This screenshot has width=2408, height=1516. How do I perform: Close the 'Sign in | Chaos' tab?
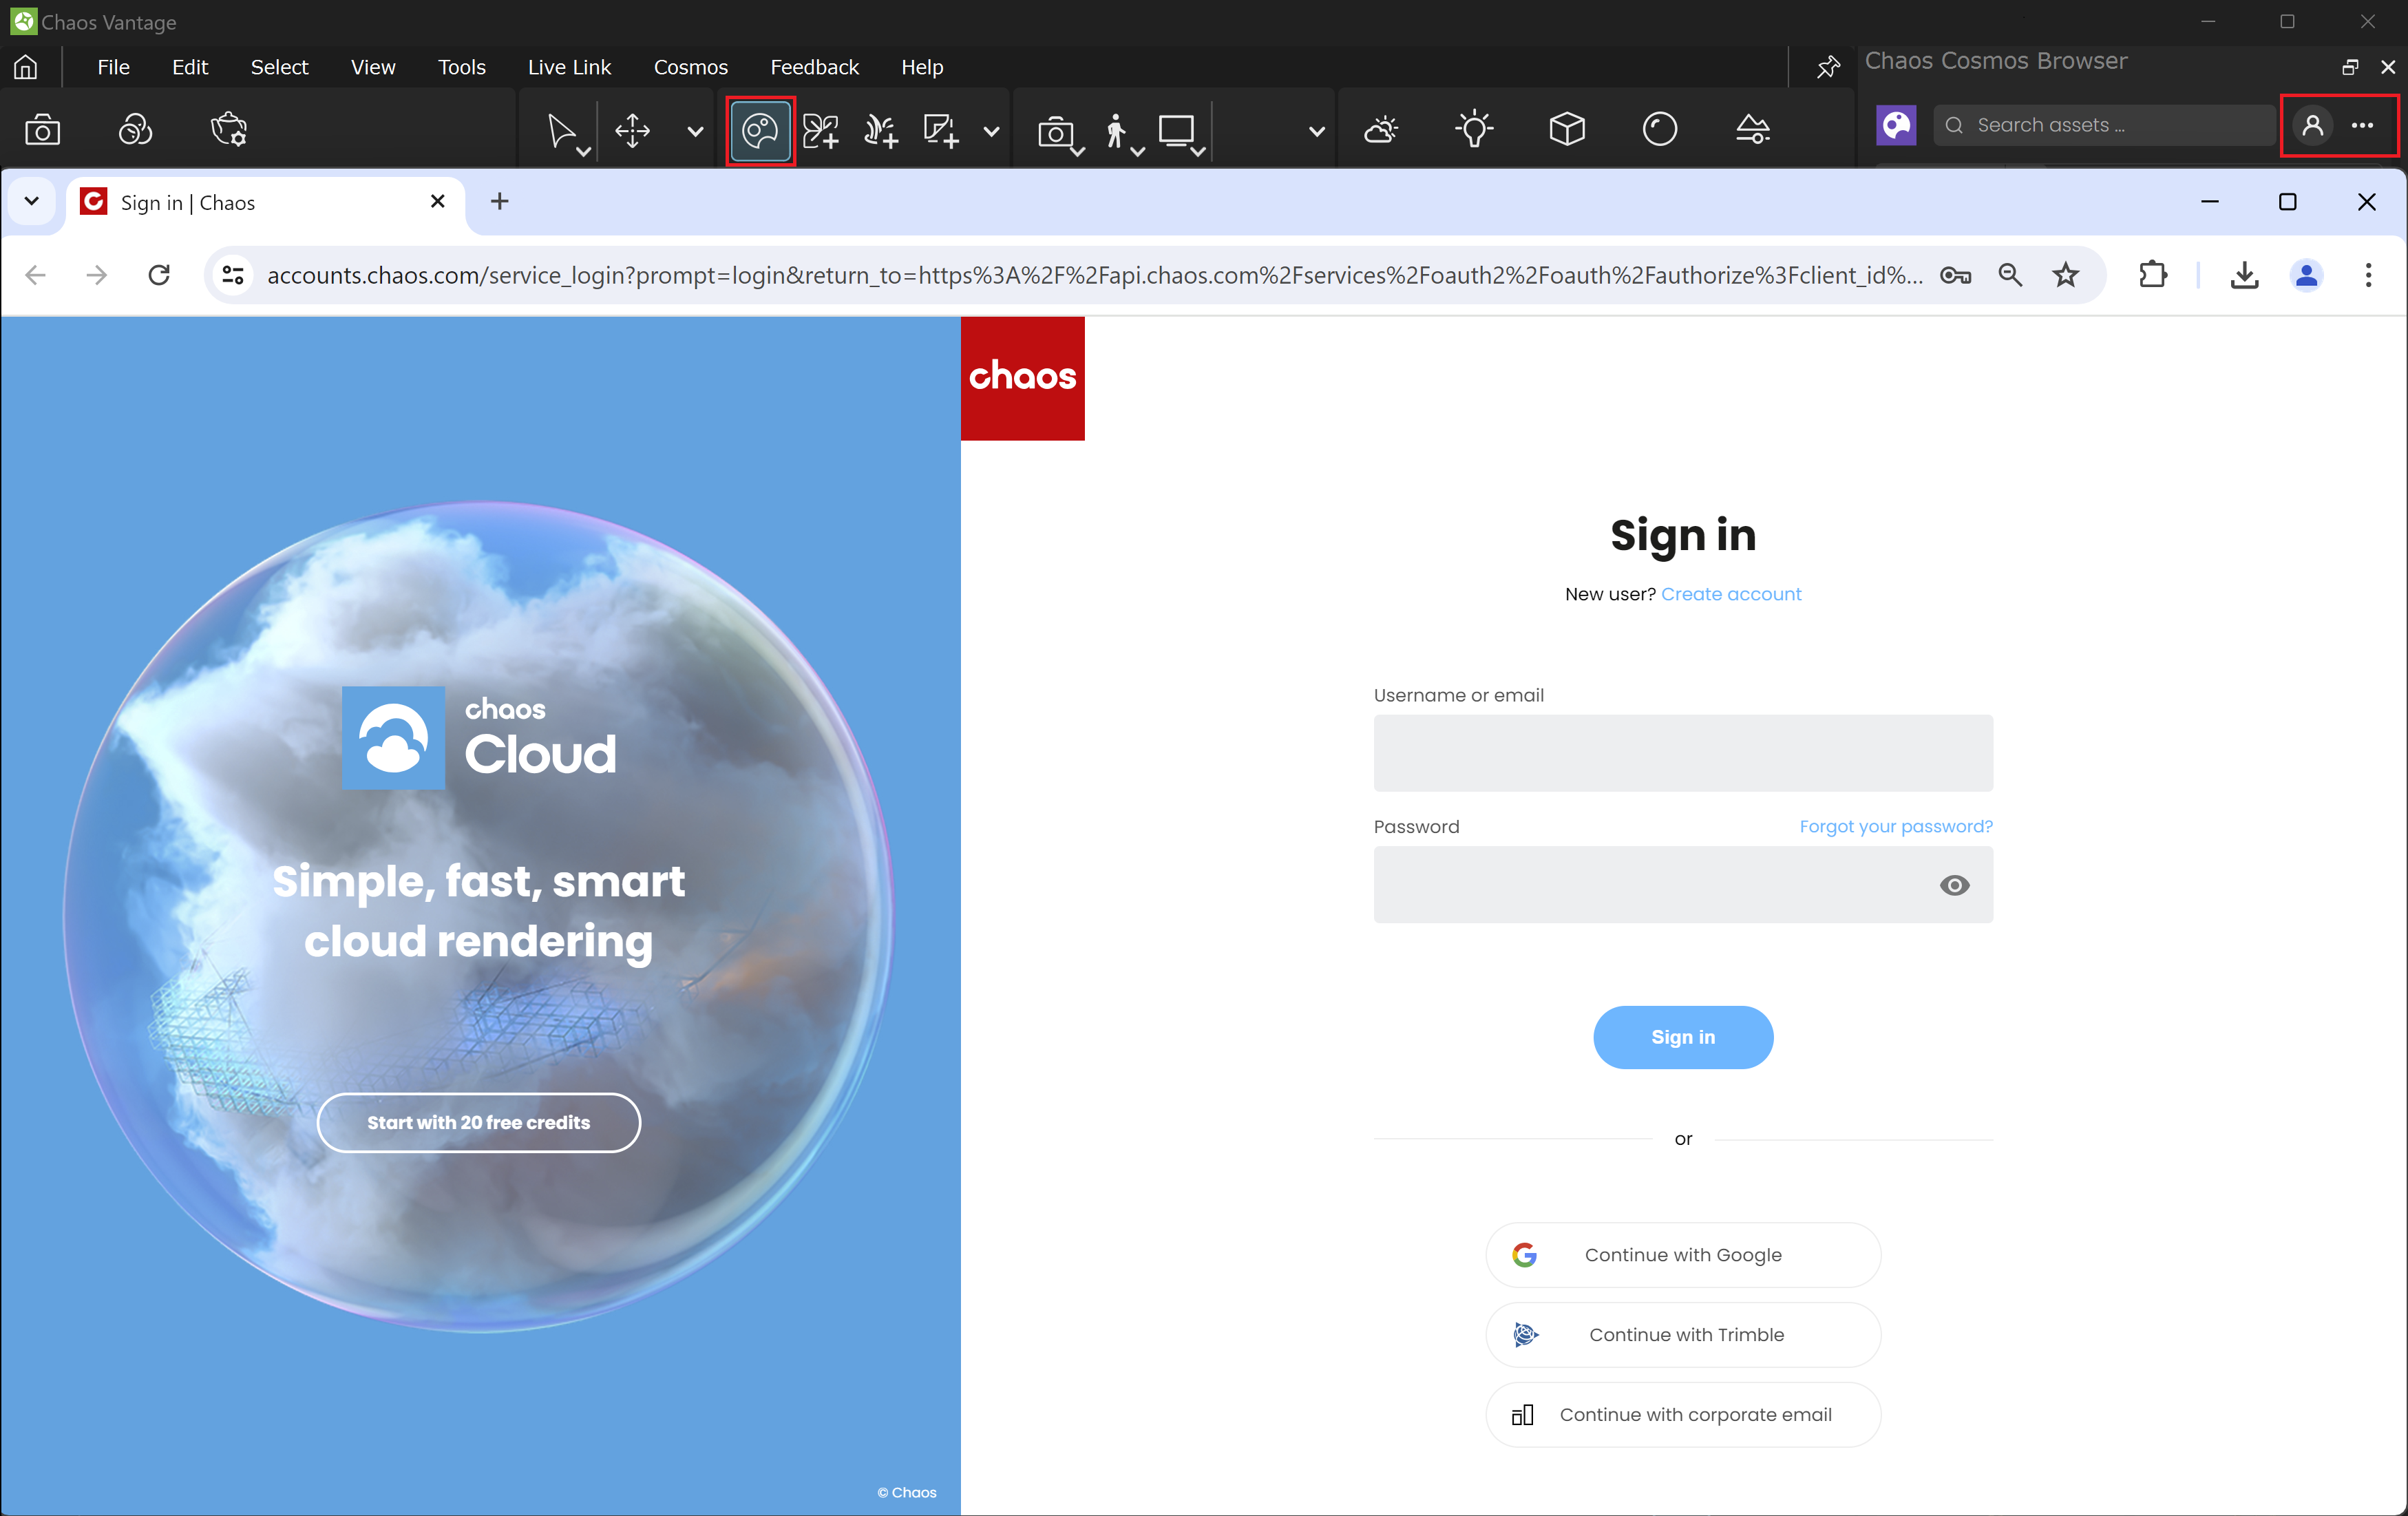click(437, 202)
